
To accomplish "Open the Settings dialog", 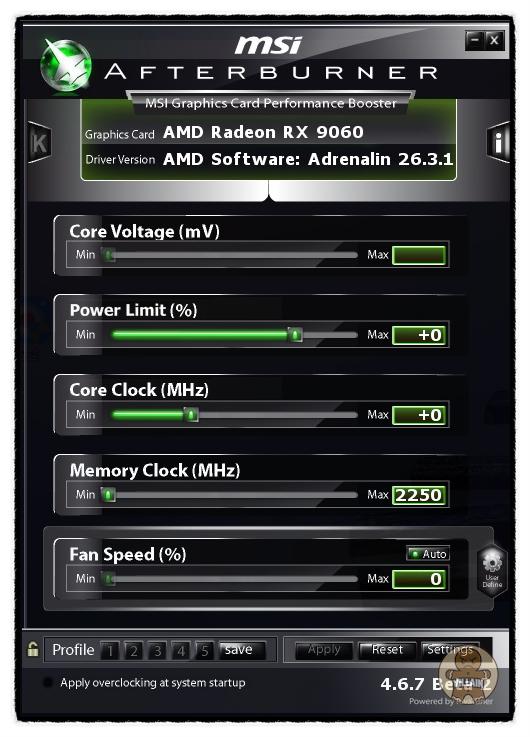I will 450,650.
